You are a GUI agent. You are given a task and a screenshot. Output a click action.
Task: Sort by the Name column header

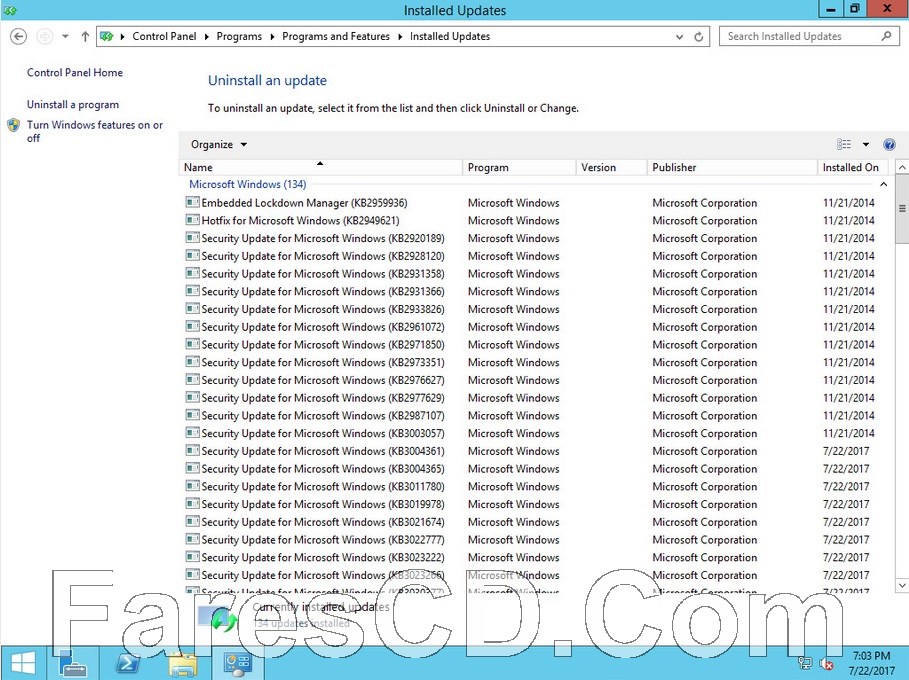321,167
